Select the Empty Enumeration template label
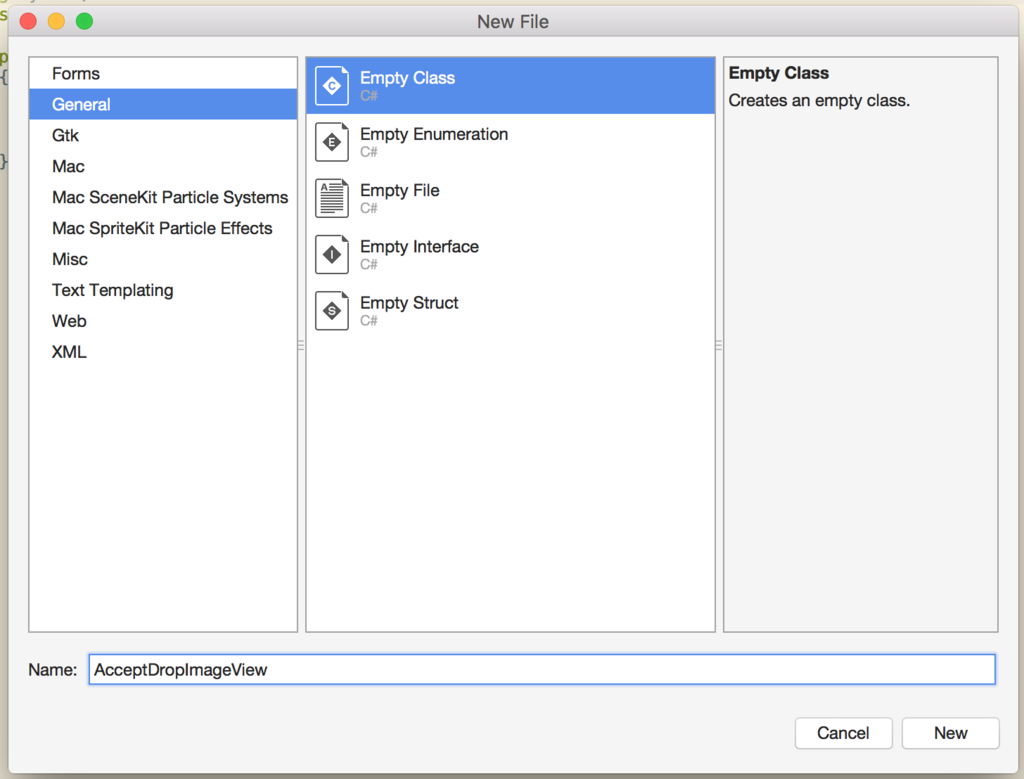Image resolution: width=1024 pixels, height=779 pixels. pyautogui.click(x=434, y=134)
